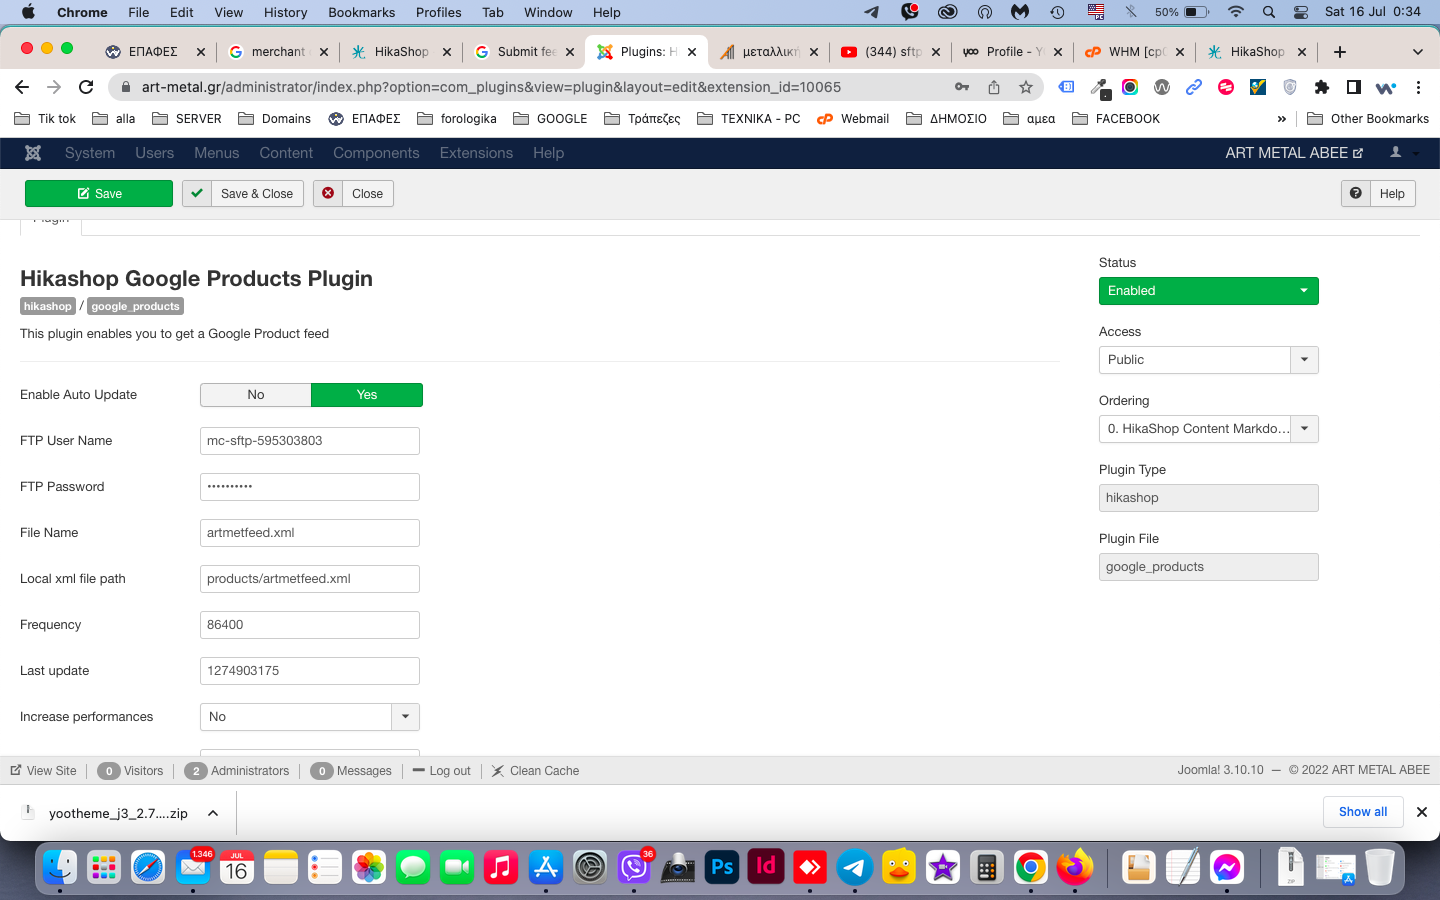Open Control Center in menu bar
The height and width of the screenshot is (900, 1440).
(x=1301, y=12)
